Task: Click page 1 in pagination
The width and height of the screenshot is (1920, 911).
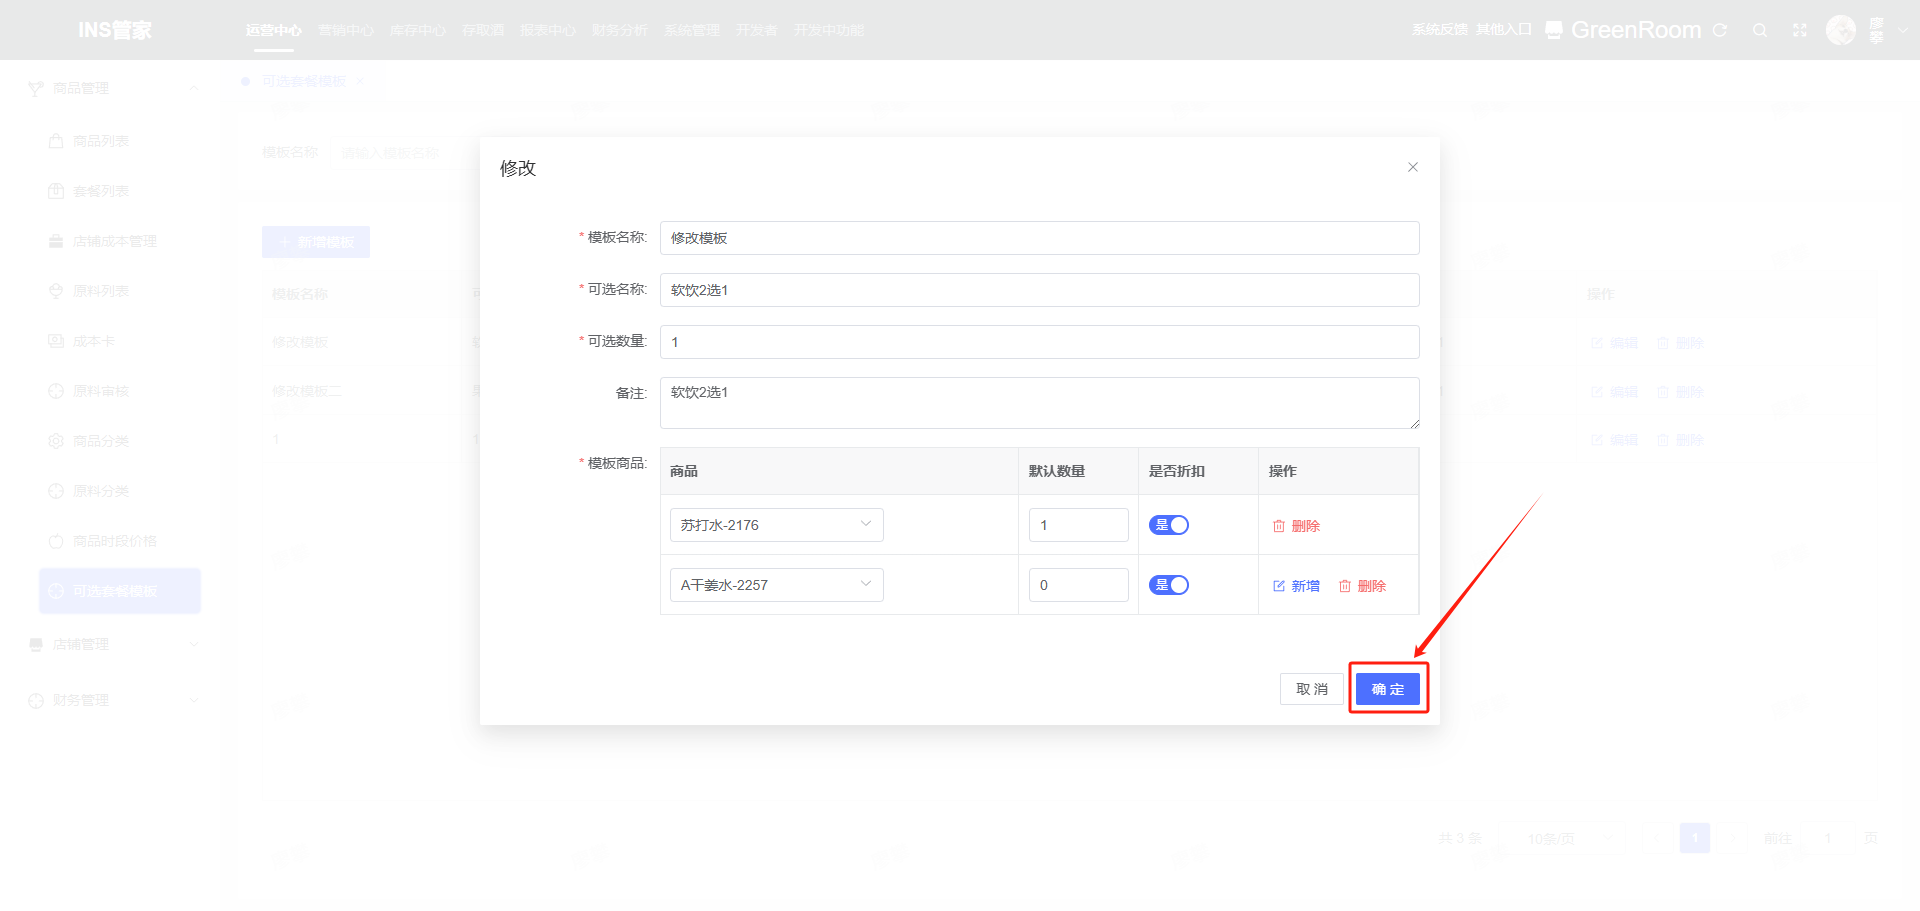Action: point(1695,838)
